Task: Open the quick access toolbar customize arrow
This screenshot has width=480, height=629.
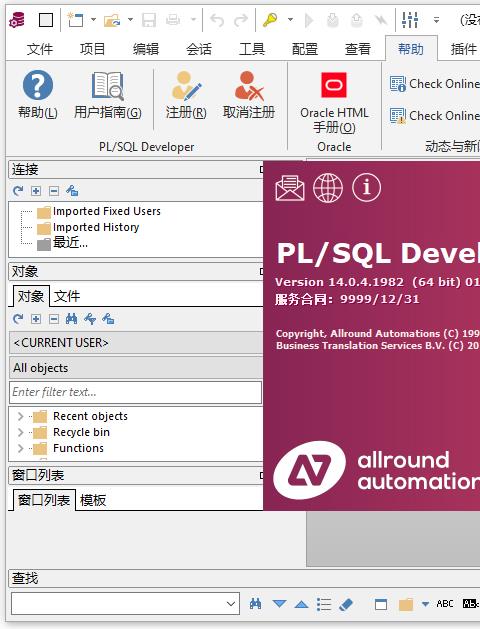Action: tap(436, 19)
